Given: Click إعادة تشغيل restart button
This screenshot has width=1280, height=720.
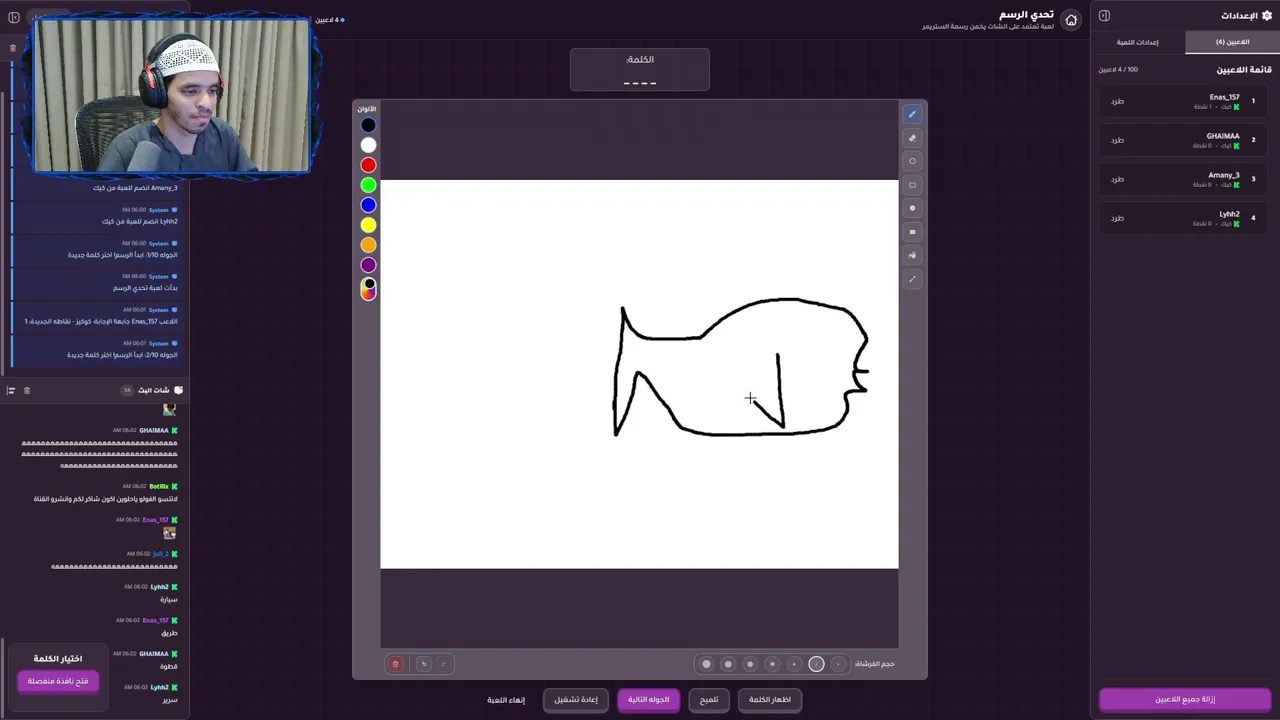Looking at the screenshot, I should (x=576, y=699).
